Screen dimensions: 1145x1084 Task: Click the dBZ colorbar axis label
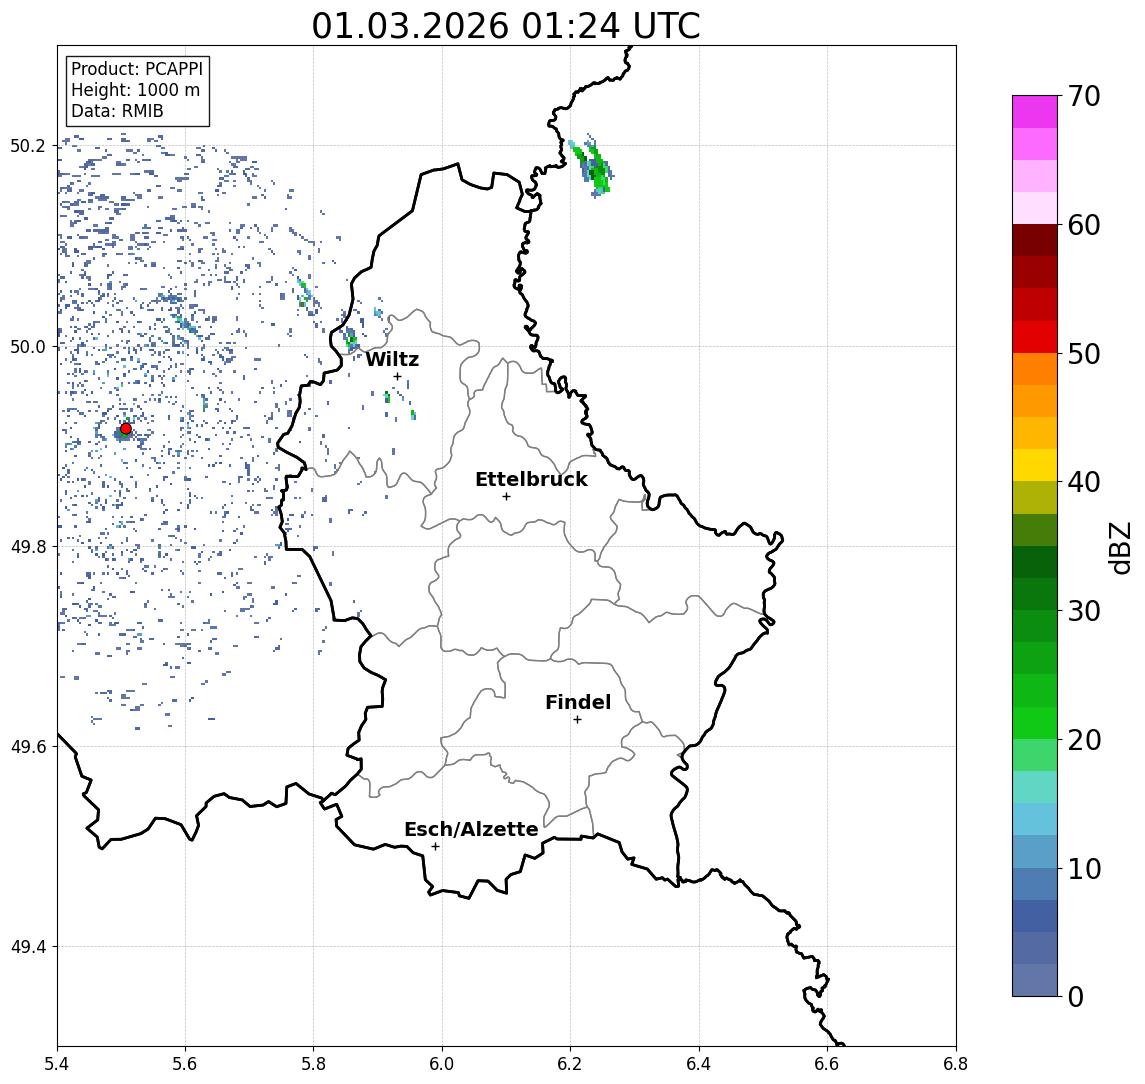[1120, 548]
